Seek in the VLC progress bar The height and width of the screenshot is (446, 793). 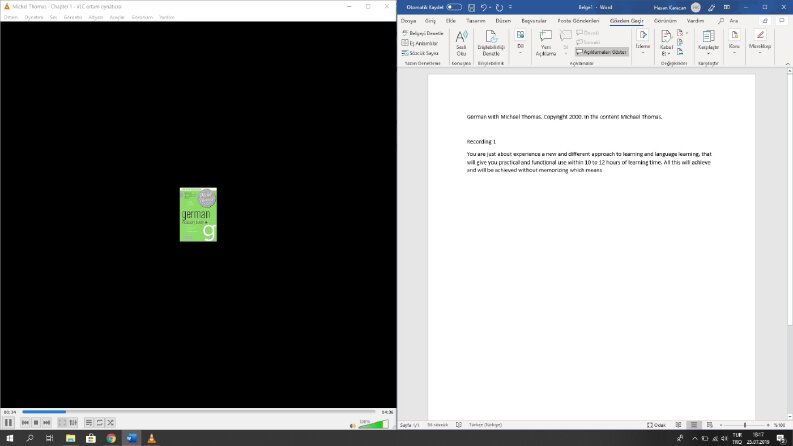(199, 412)
